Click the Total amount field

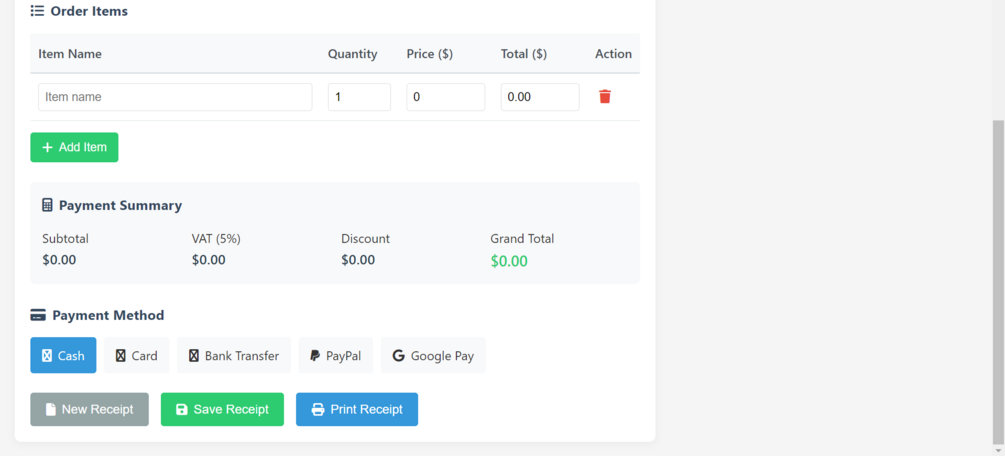pos(539,97)
